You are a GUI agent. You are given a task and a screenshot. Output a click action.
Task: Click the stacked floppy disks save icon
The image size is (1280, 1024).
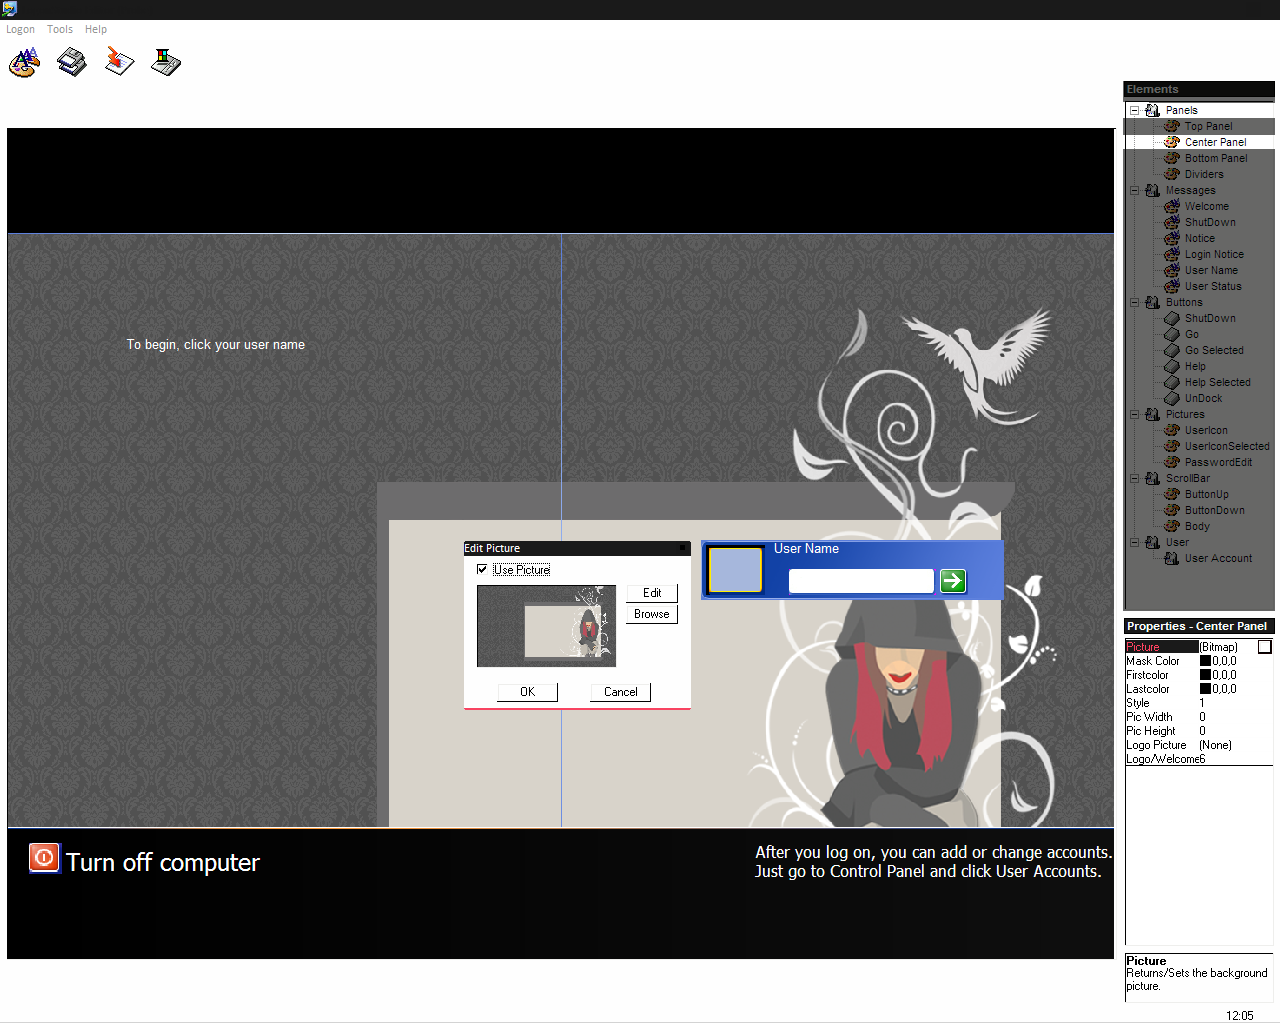pyautogui.click(x=72, y=62)
